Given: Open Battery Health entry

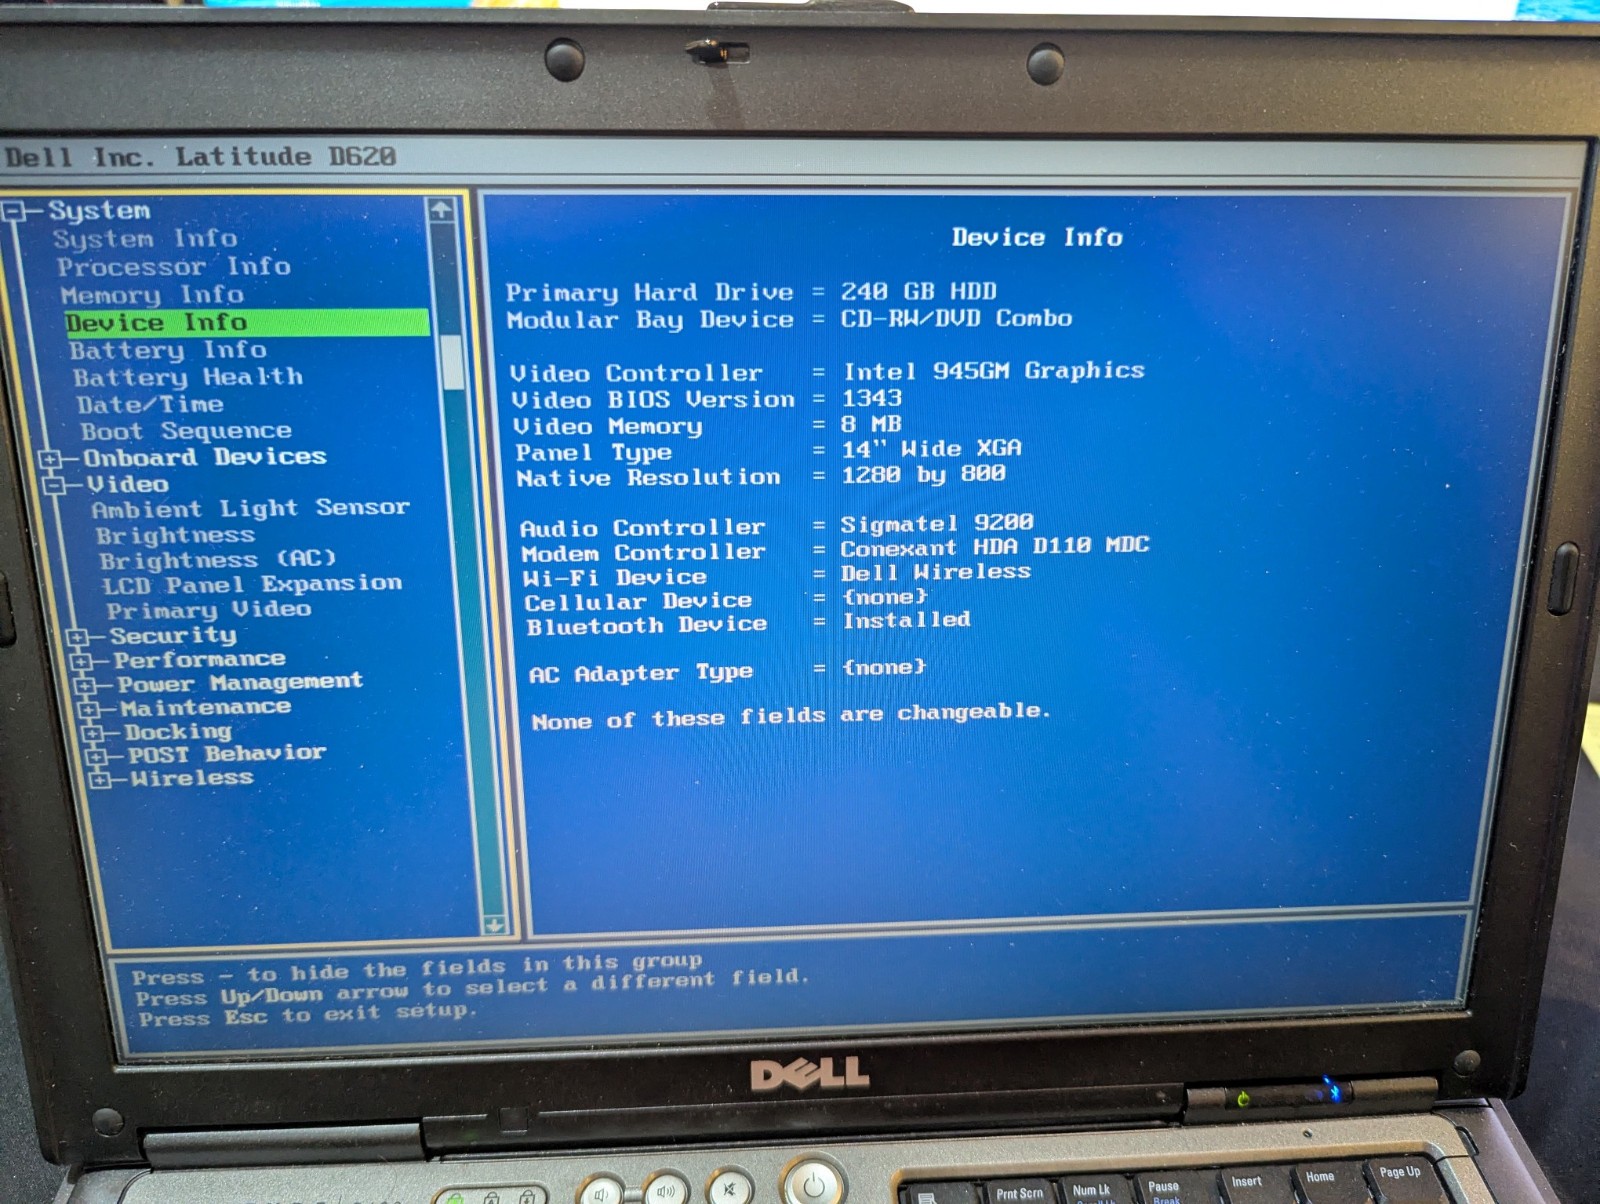Looking at the screenshot, I should pos(187,377).
